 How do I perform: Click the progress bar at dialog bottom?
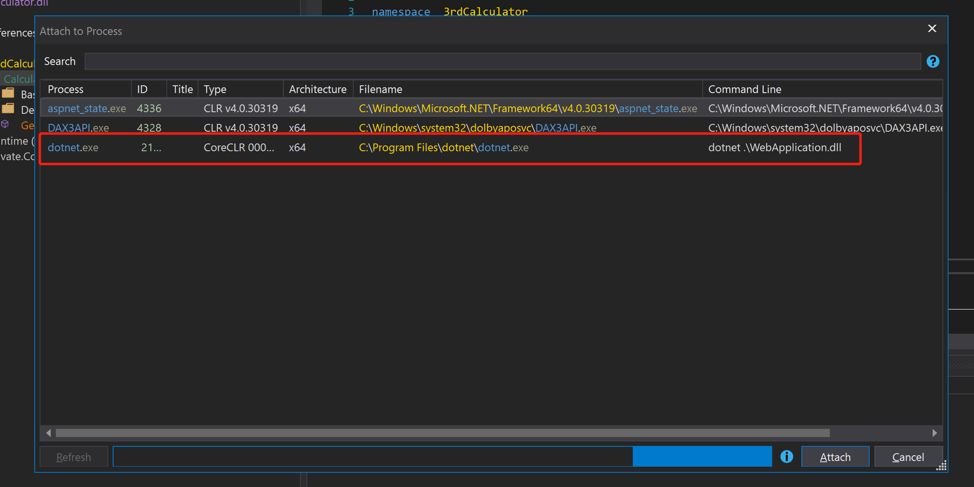click(x=442, y=457)
